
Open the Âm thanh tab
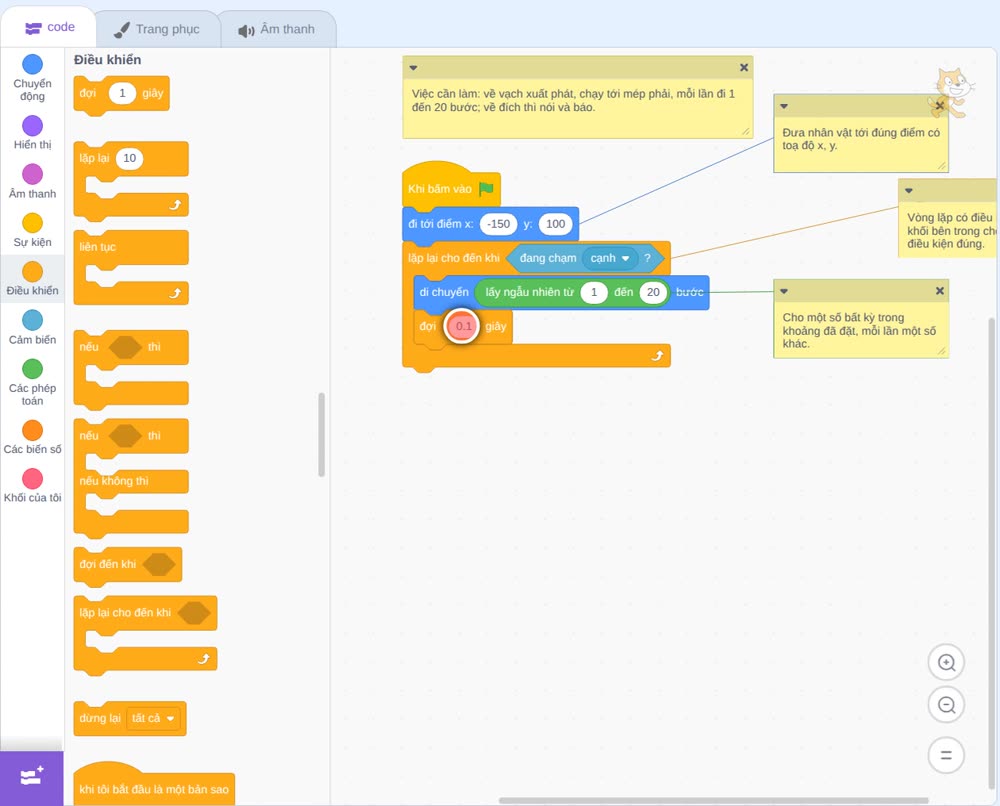click(x=277, y=29)
